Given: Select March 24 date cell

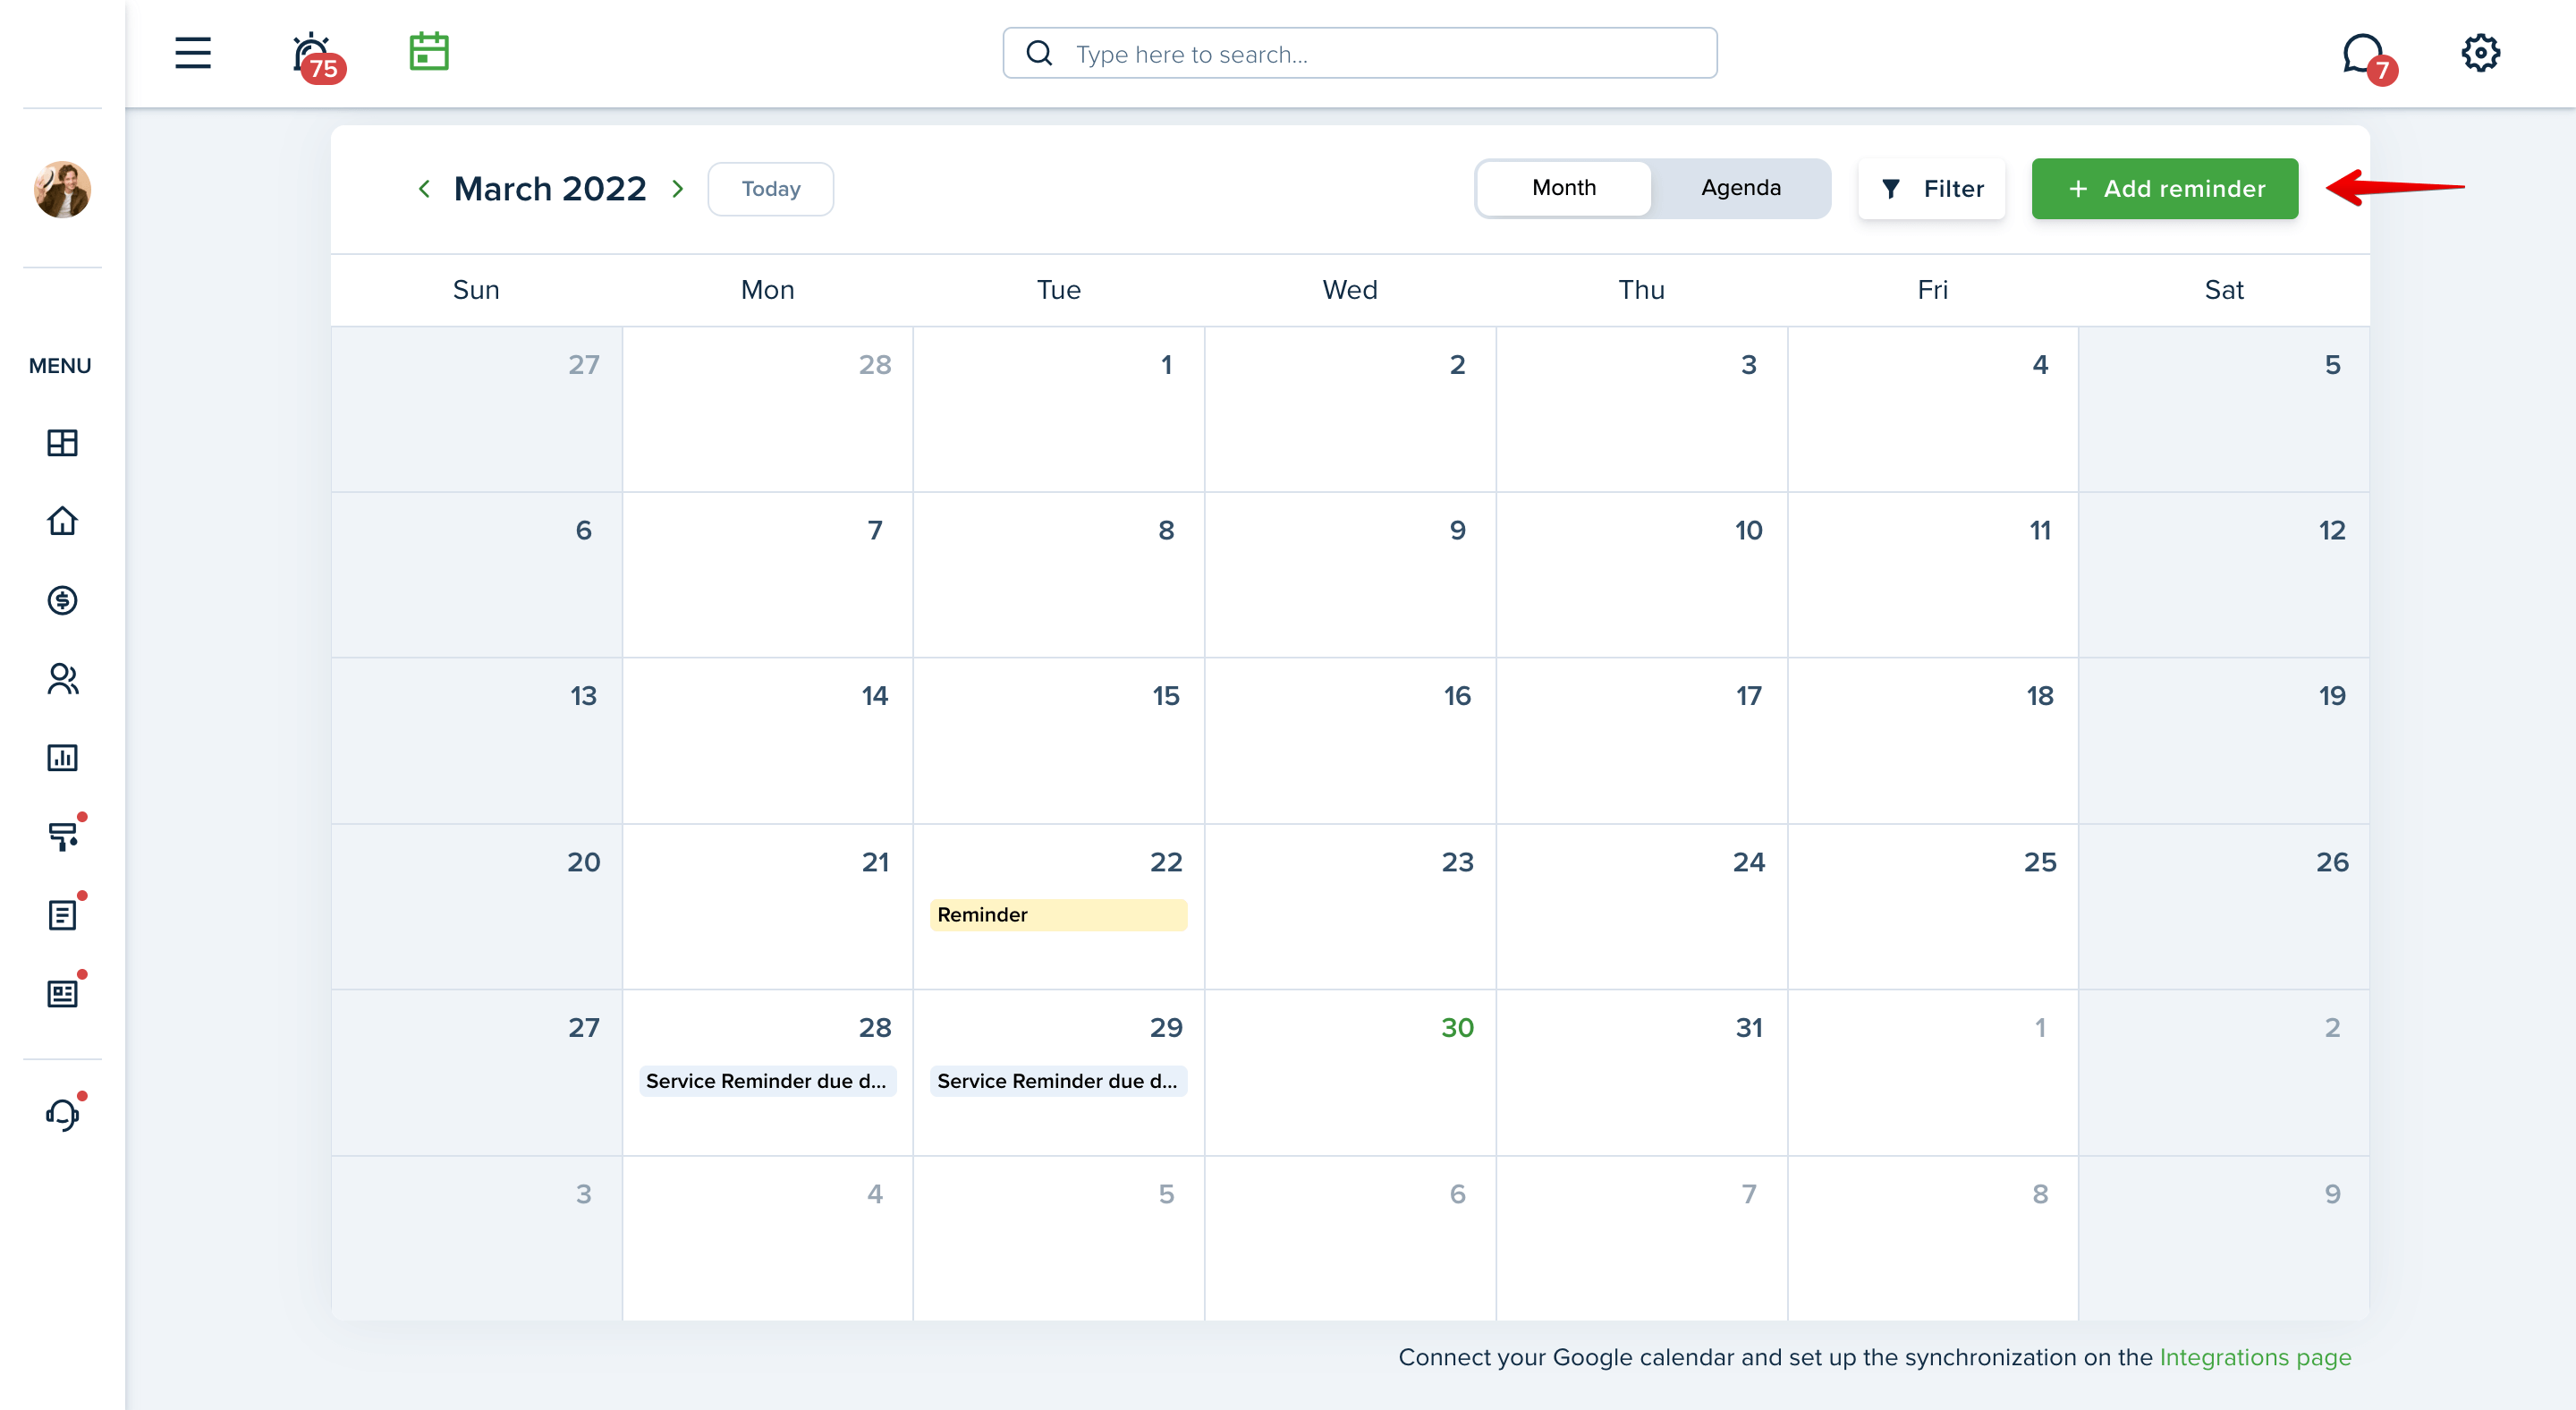Looking at the screenshot, I should [x=1642, y=907].
